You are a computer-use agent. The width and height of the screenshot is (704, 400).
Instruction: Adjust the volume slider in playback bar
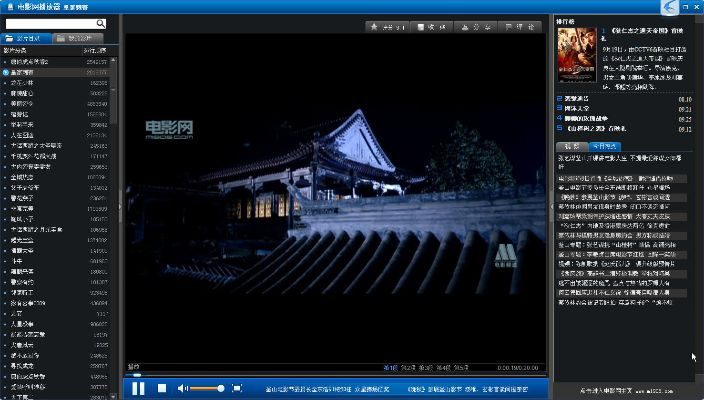click(x=207, y=388)
